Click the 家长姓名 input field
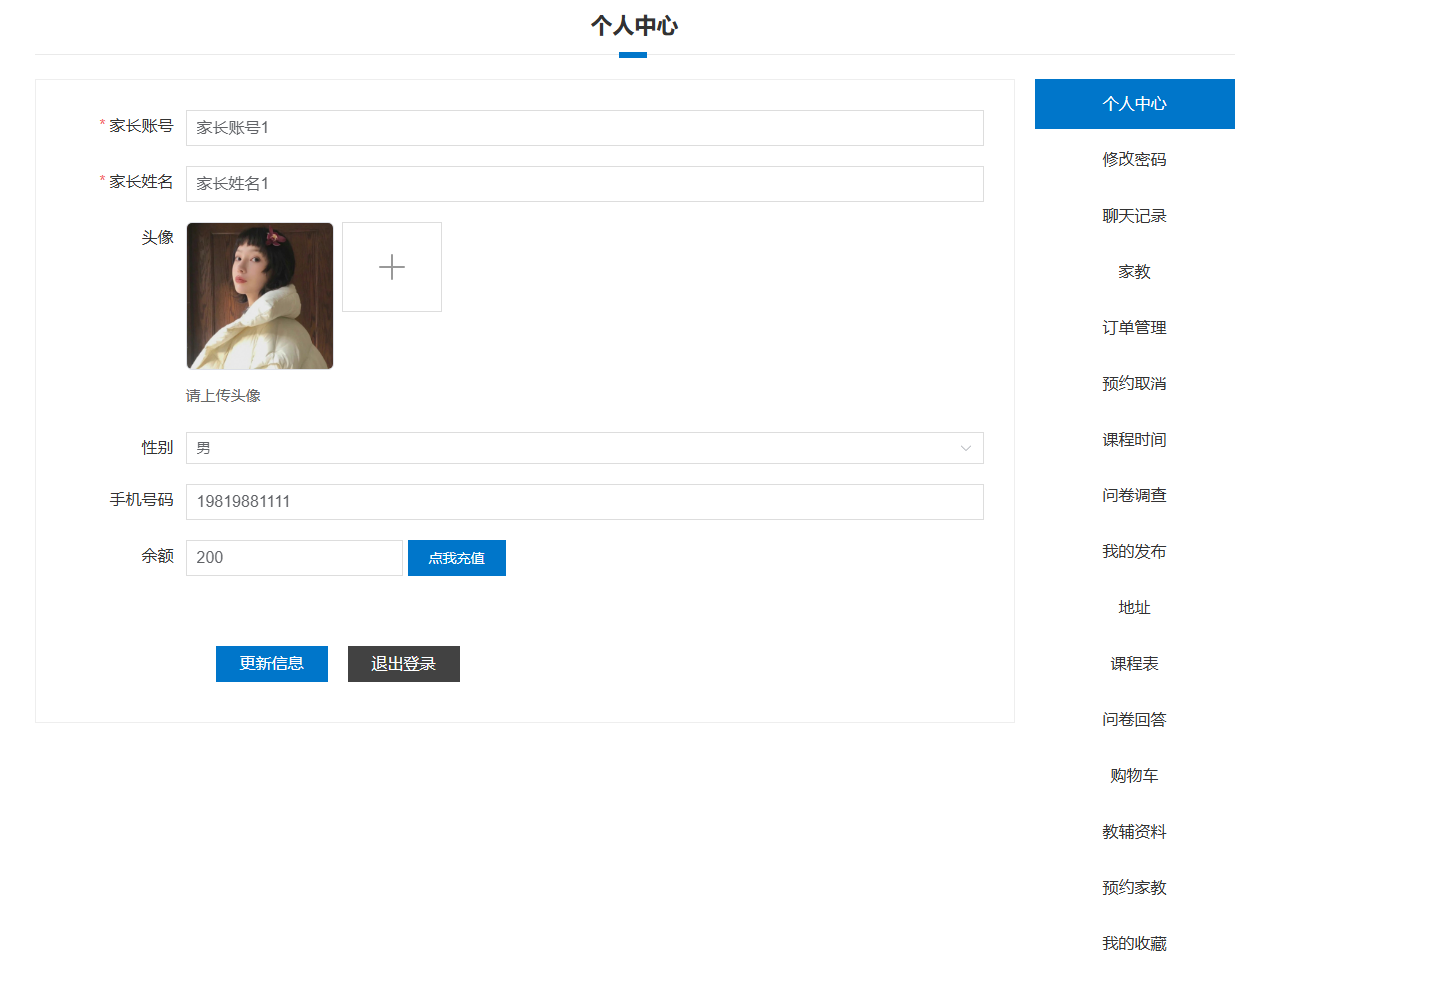1455x982 pixels. pyautogui.click(x=584, y=184)
